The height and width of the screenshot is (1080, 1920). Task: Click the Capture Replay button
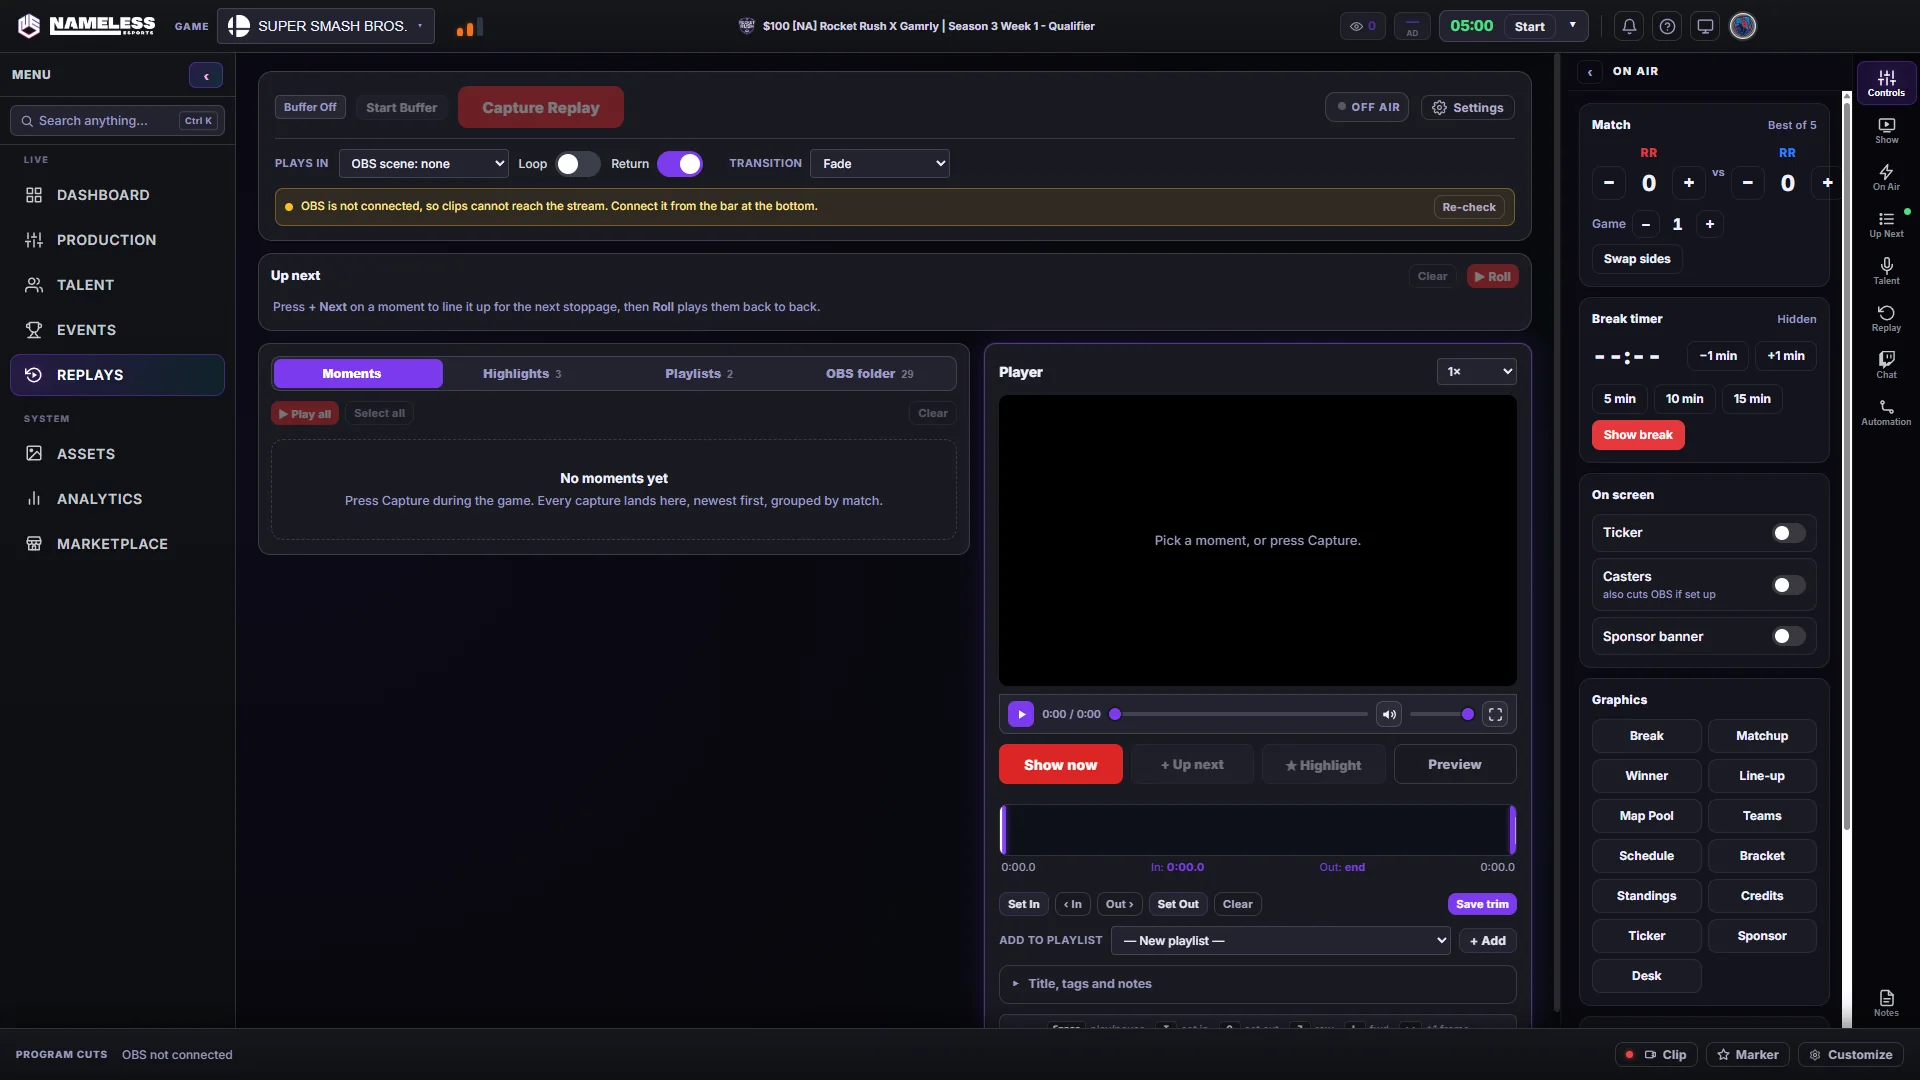coord(541,107)
